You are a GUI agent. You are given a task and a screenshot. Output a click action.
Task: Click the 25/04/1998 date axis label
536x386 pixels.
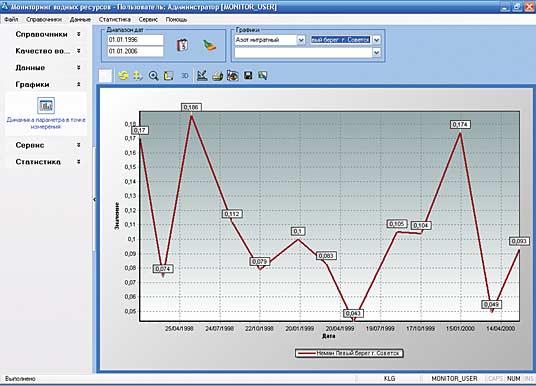point(179,329)
